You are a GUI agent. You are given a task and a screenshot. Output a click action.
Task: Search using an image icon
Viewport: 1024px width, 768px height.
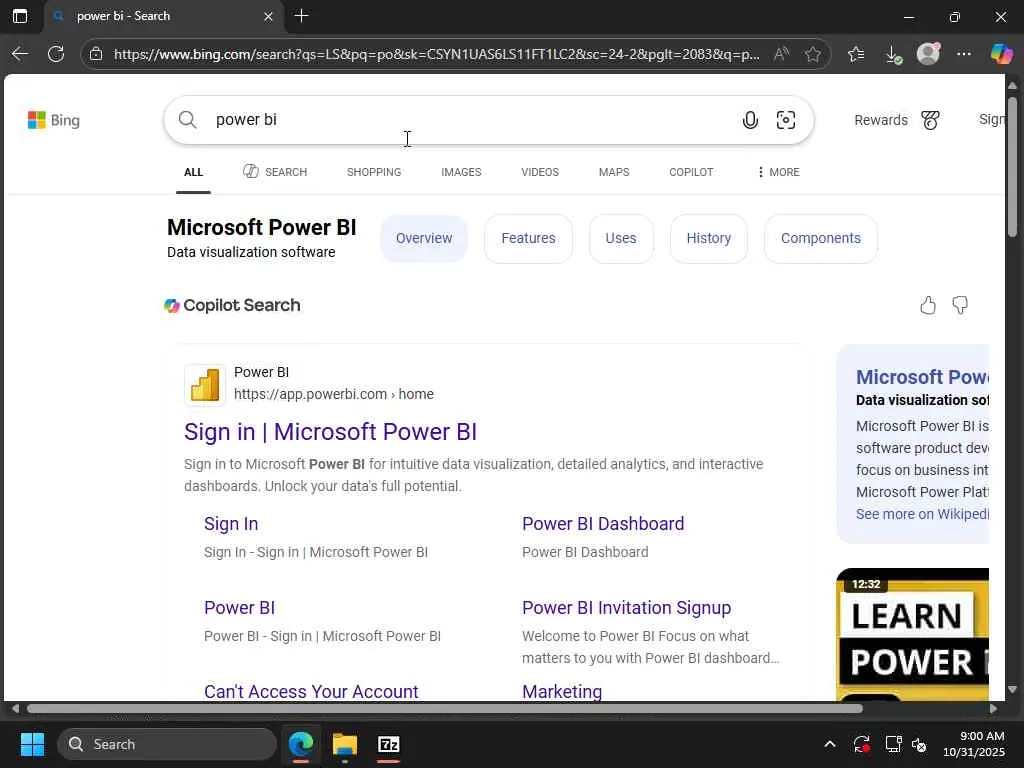point(786,120)
